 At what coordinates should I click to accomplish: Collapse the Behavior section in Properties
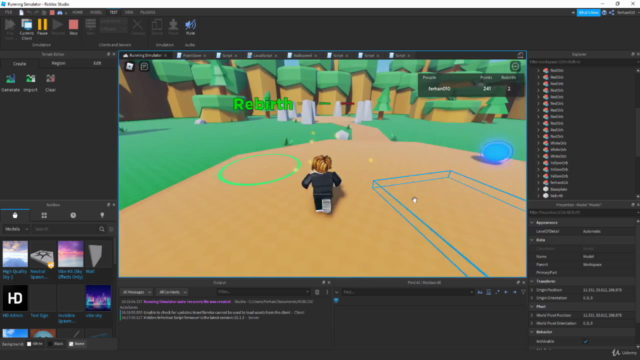532,332
